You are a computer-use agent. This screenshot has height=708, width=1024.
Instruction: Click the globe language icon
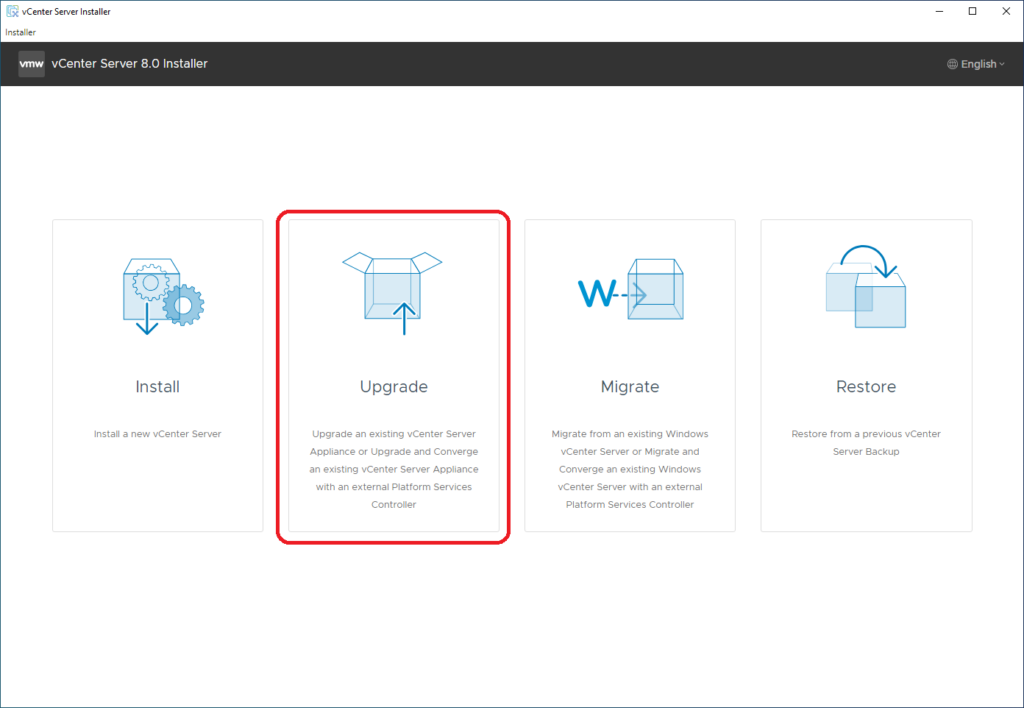(952, 64)
